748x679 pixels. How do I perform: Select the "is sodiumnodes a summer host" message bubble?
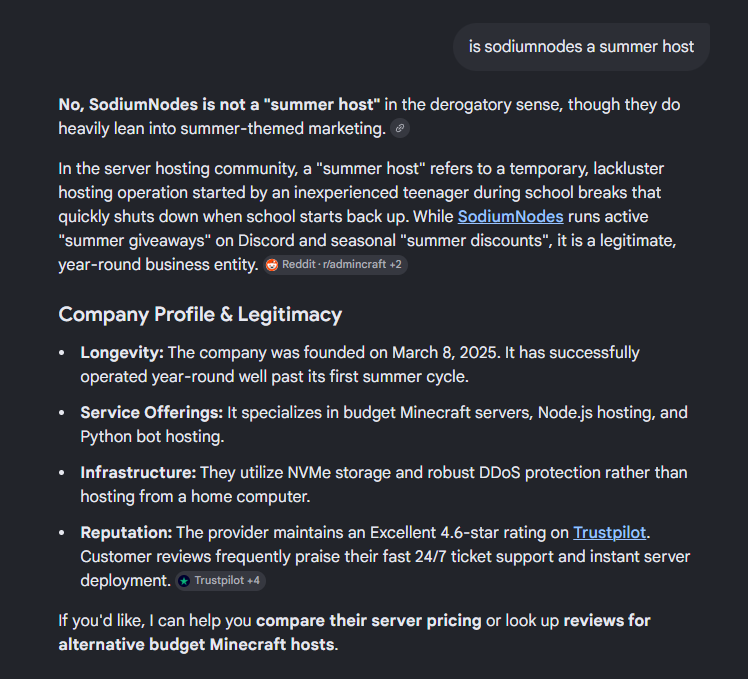[x=581, y=47]
